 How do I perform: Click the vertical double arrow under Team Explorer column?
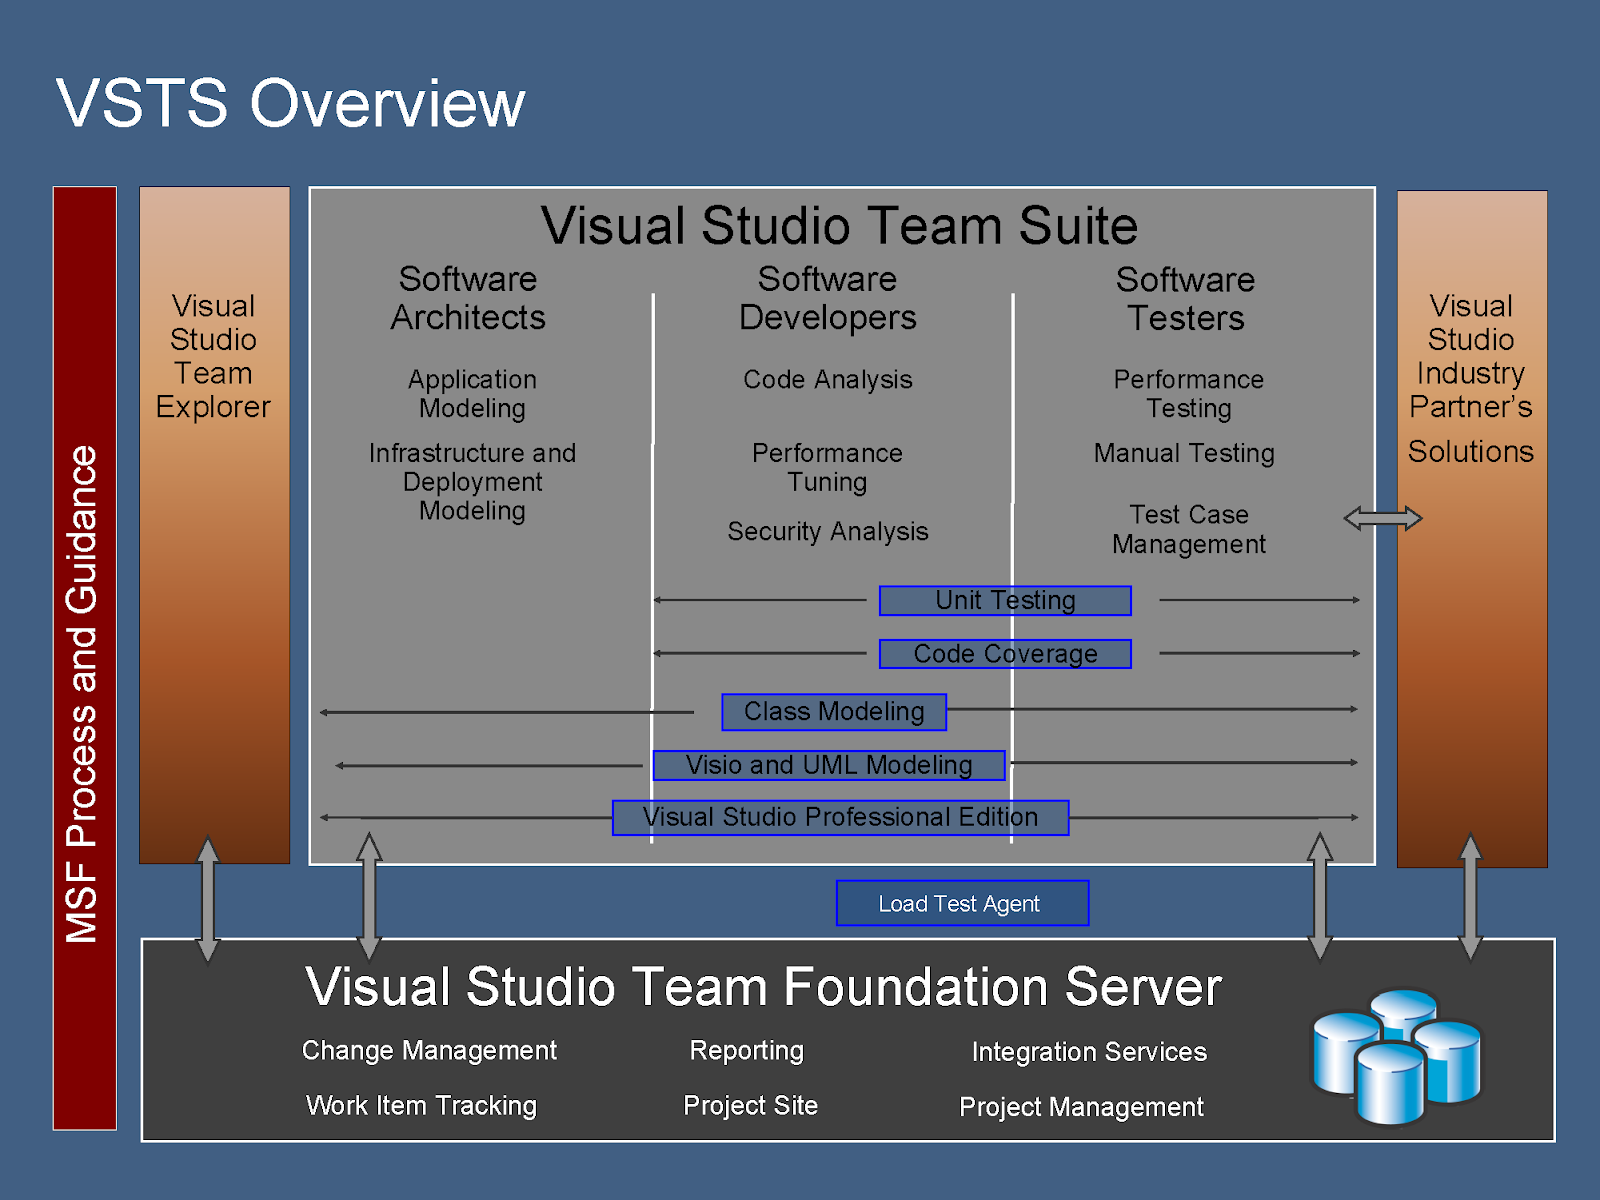click(208, 899)
